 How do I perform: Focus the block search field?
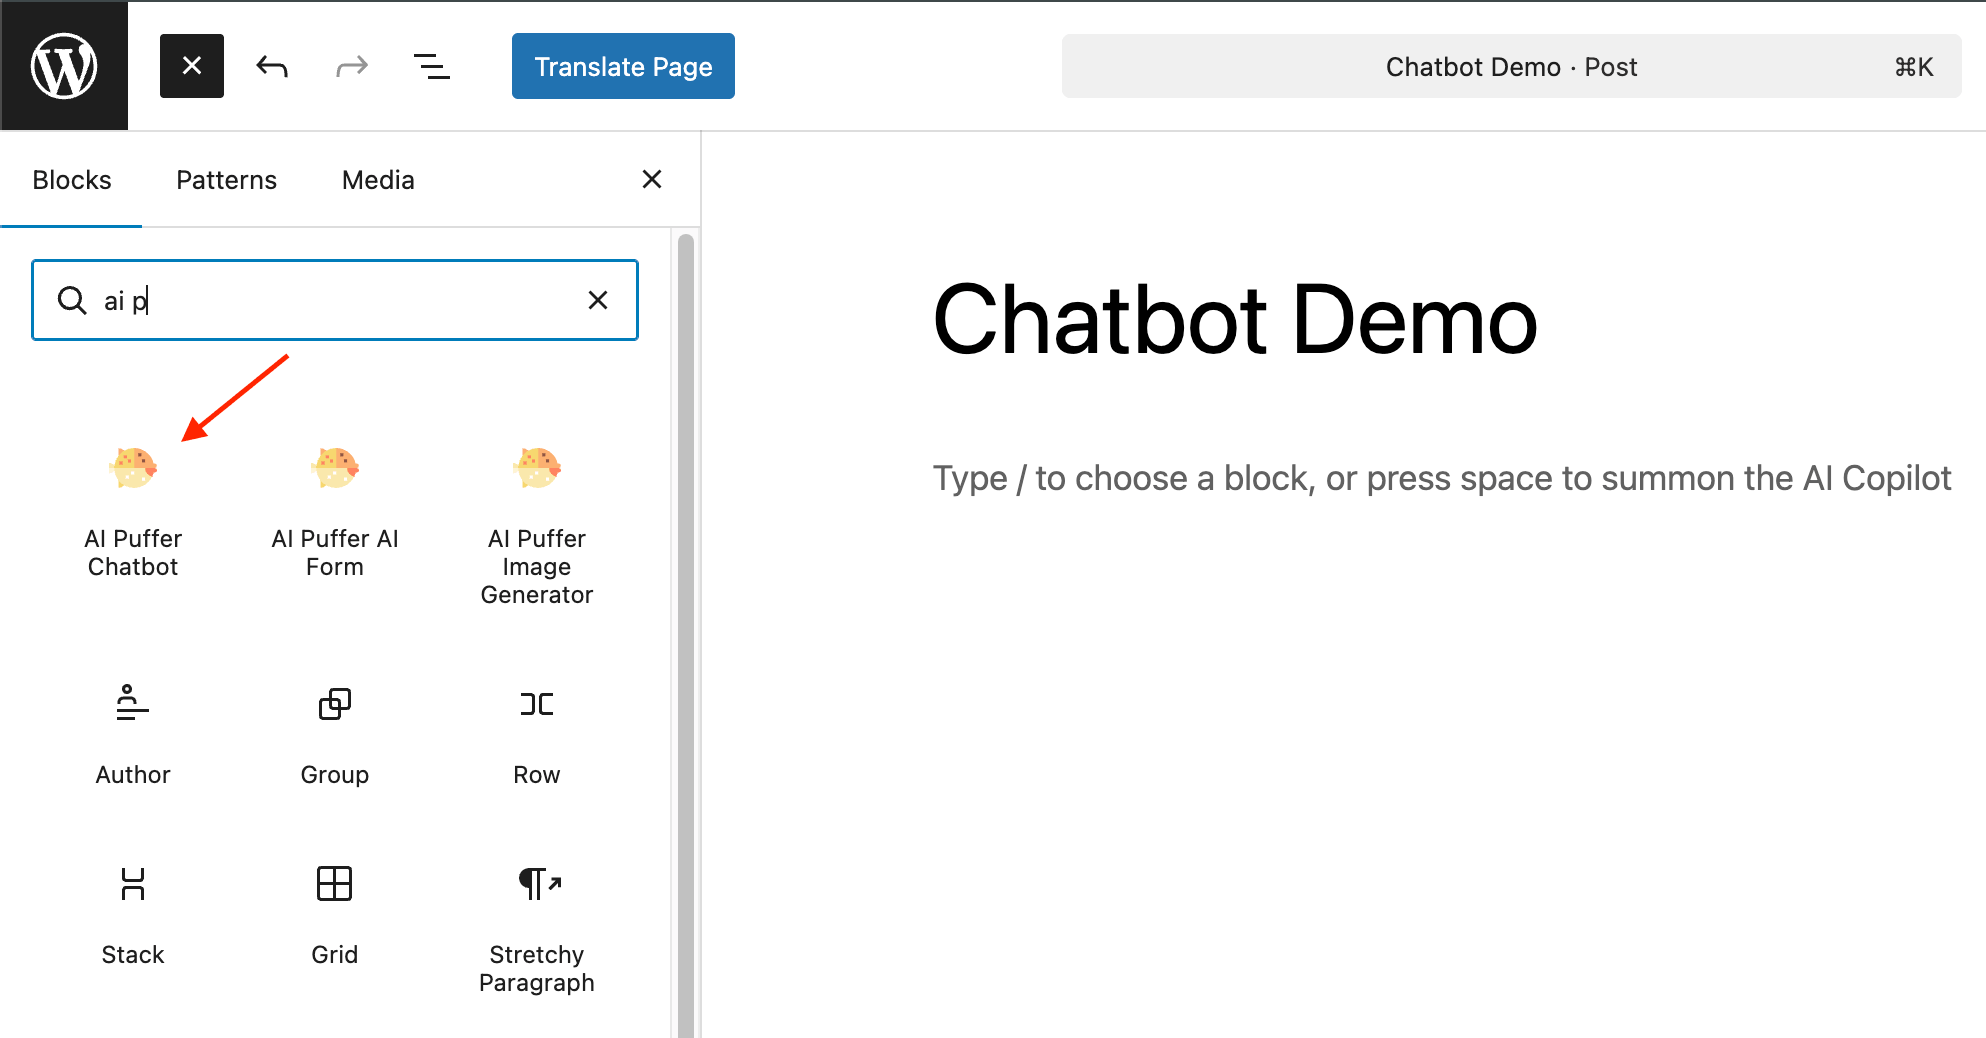coord(335,300)
